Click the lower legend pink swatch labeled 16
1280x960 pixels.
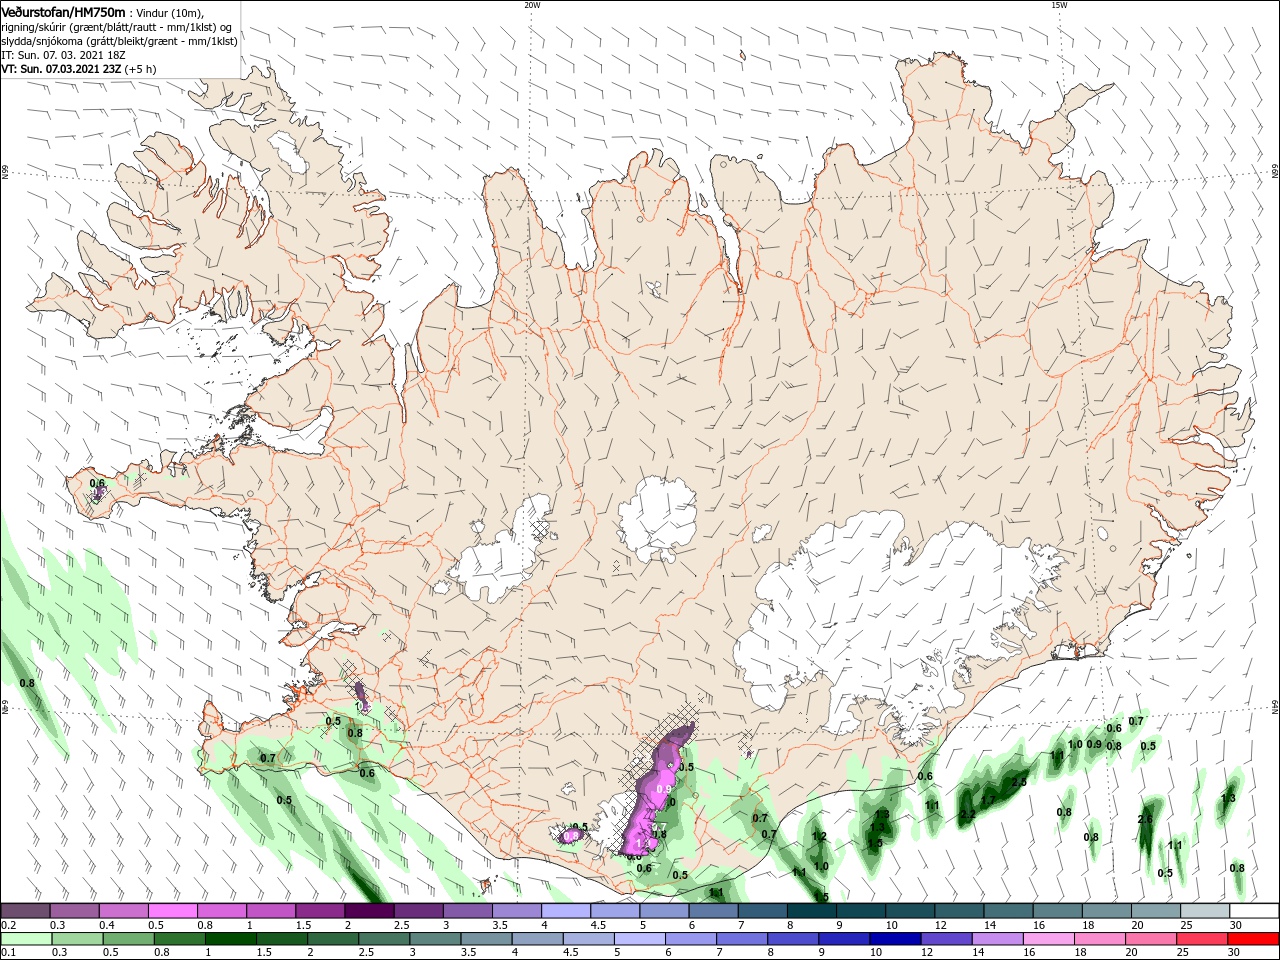[1047, 939]
